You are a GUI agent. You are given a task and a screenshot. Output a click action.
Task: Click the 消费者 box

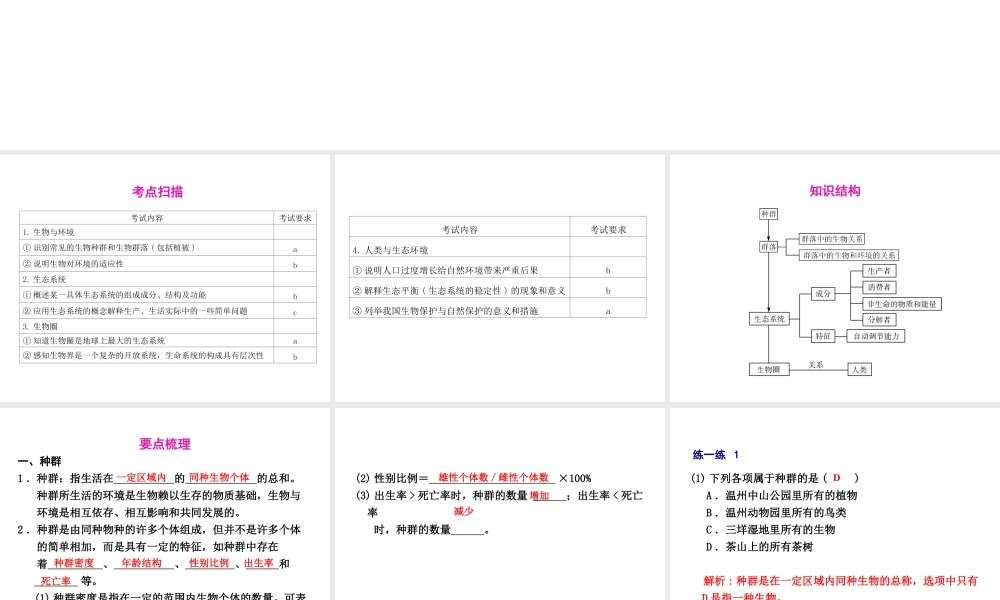click(879, 288)
